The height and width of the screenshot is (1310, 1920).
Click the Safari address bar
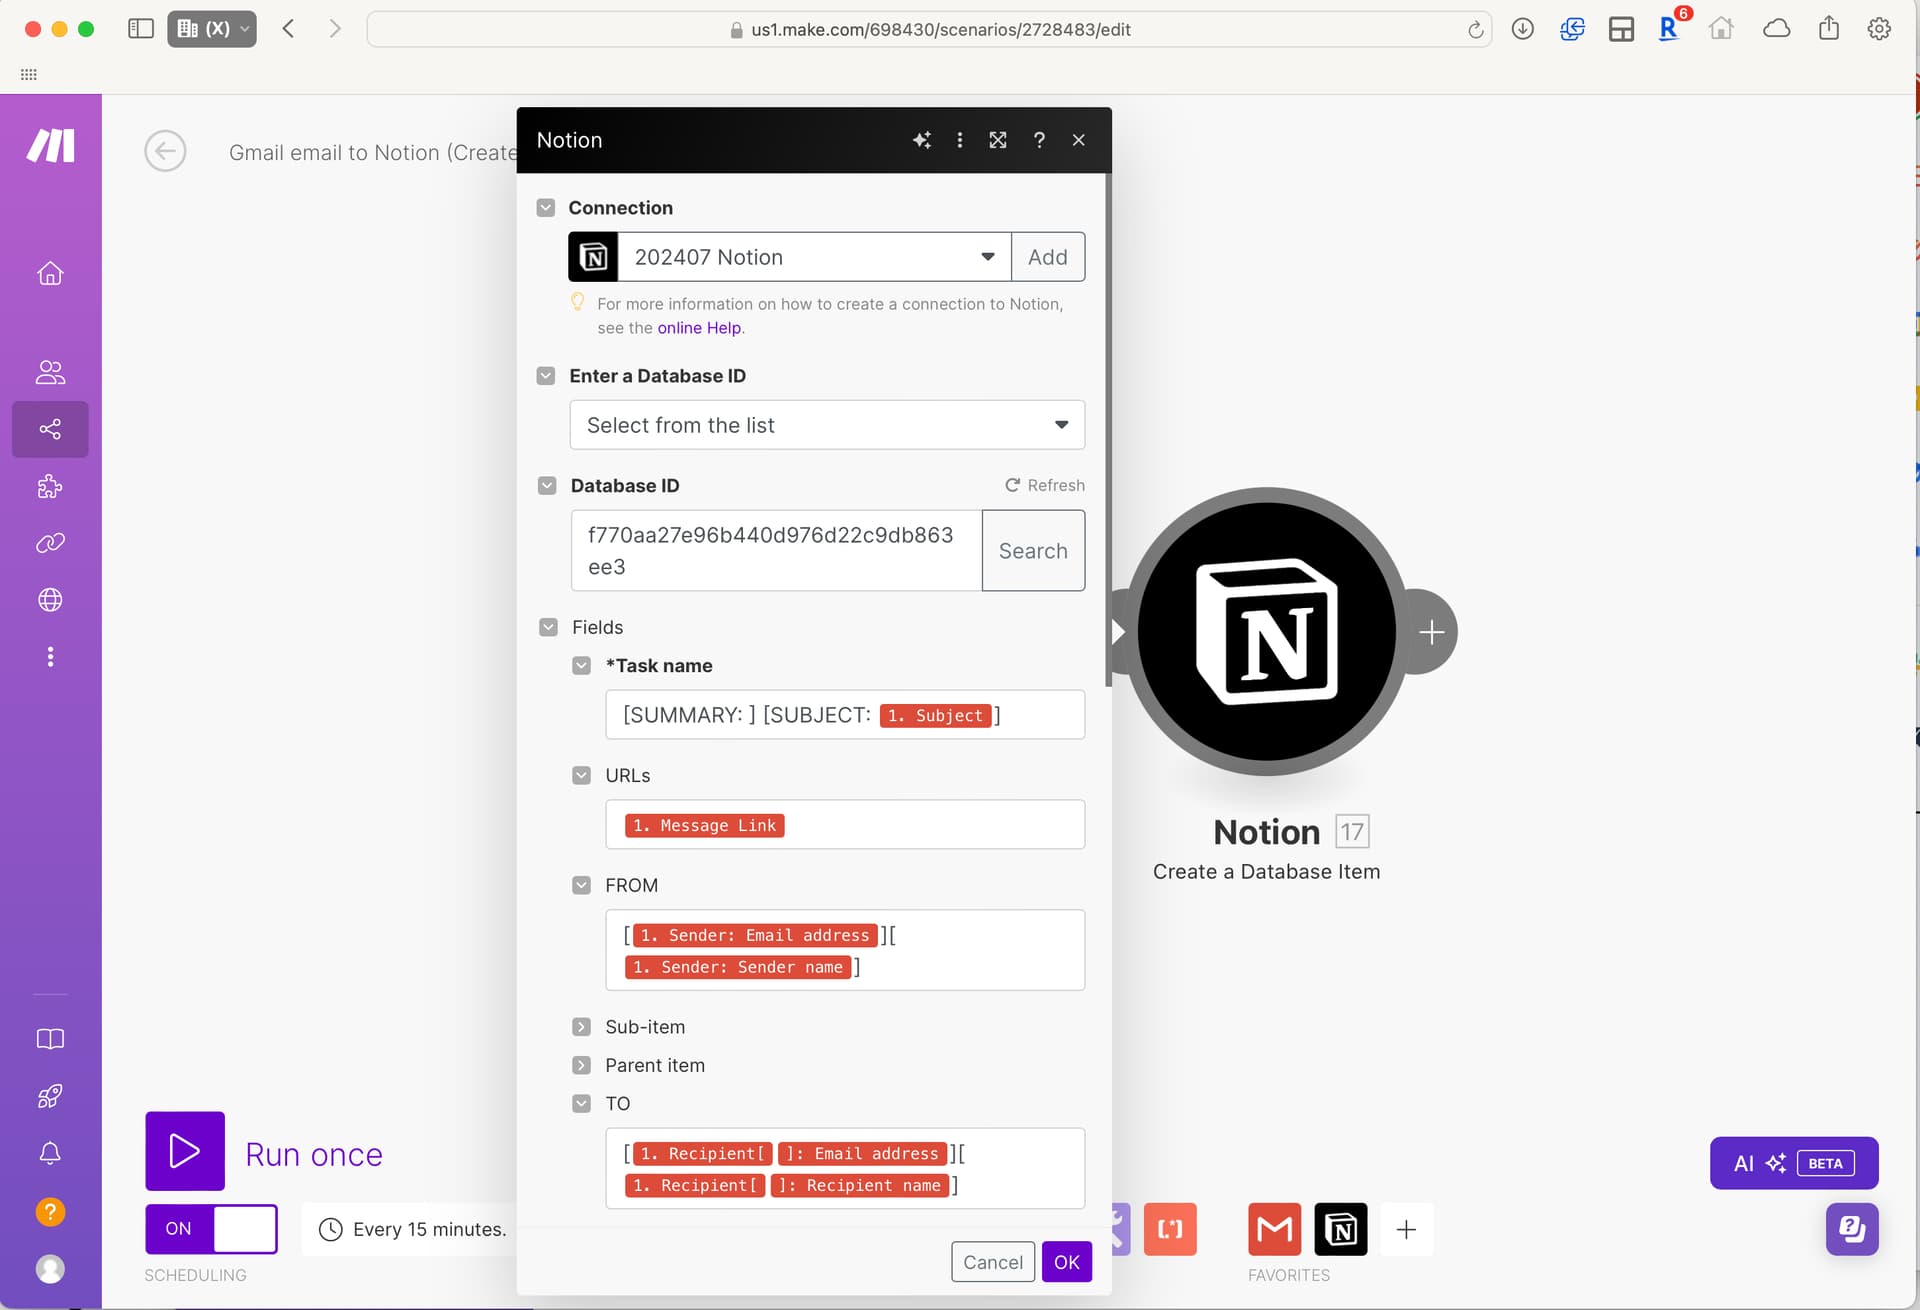point(929,29)
